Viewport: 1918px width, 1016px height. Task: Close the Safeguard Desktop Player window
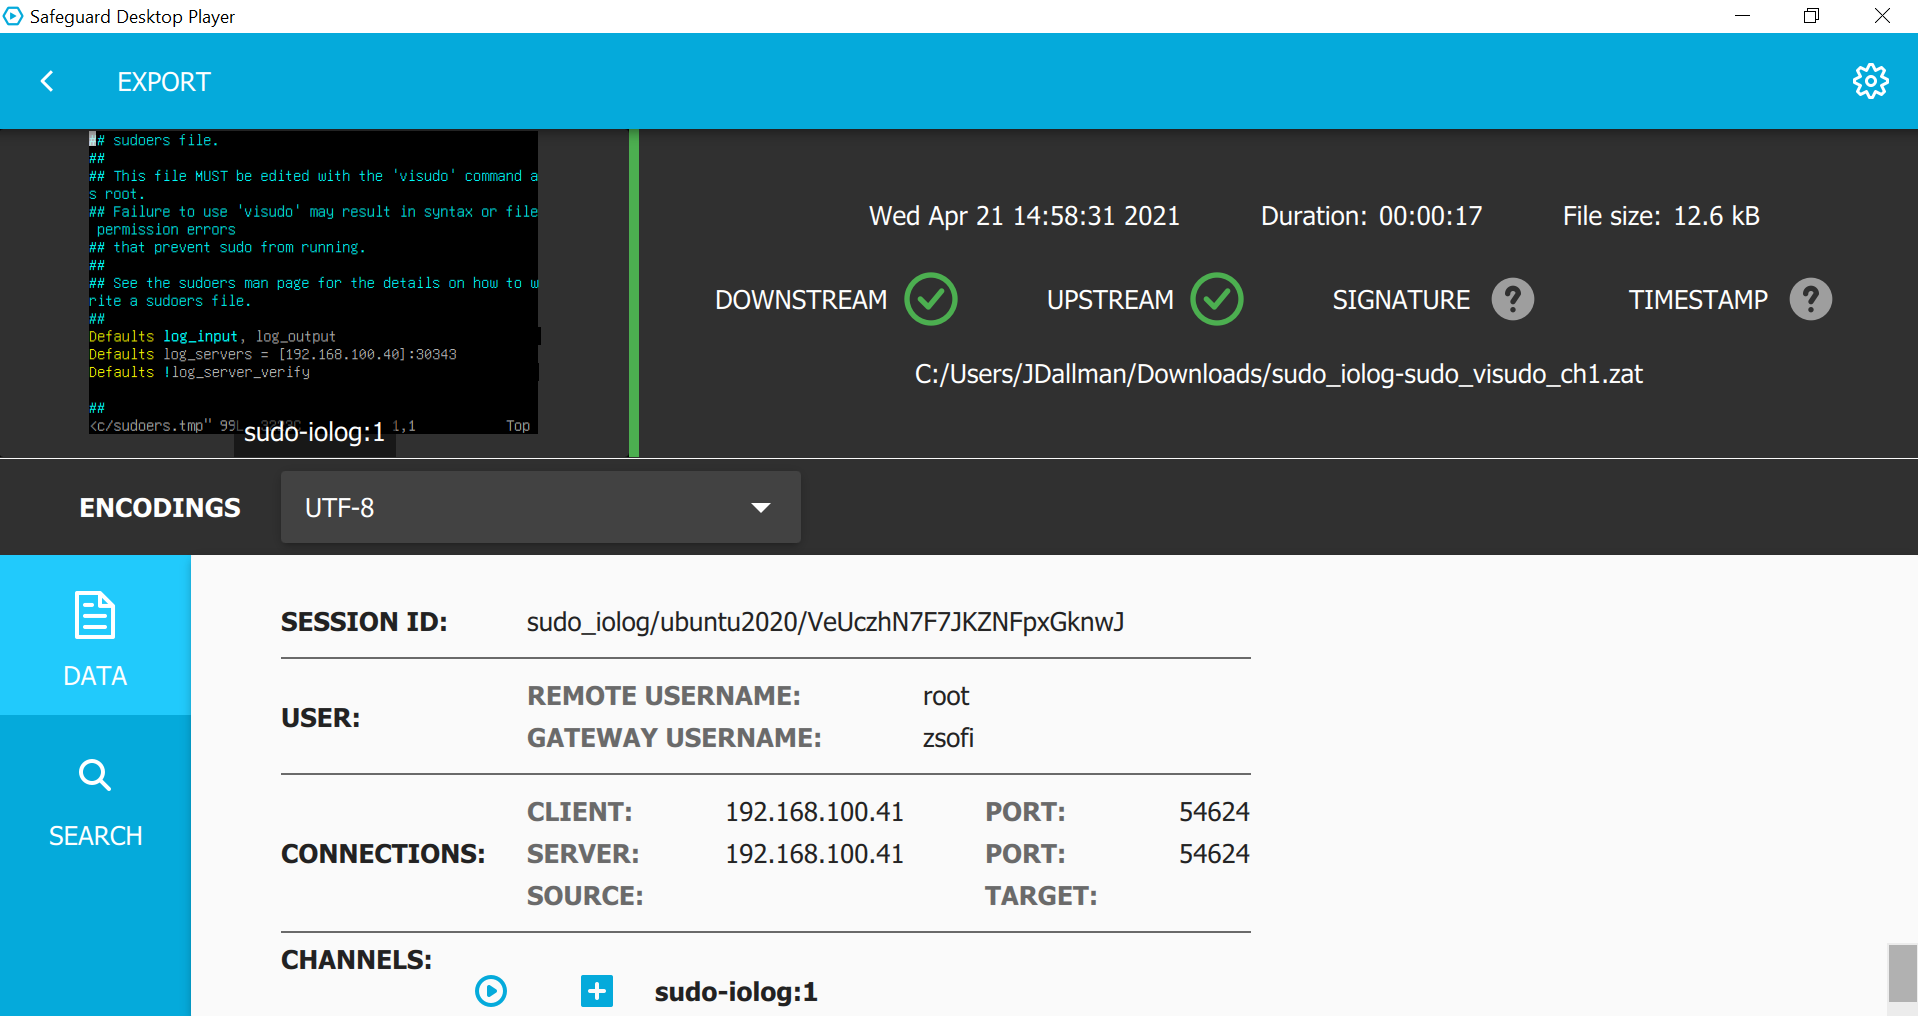pyautogui.click(x=1882, y=16)
